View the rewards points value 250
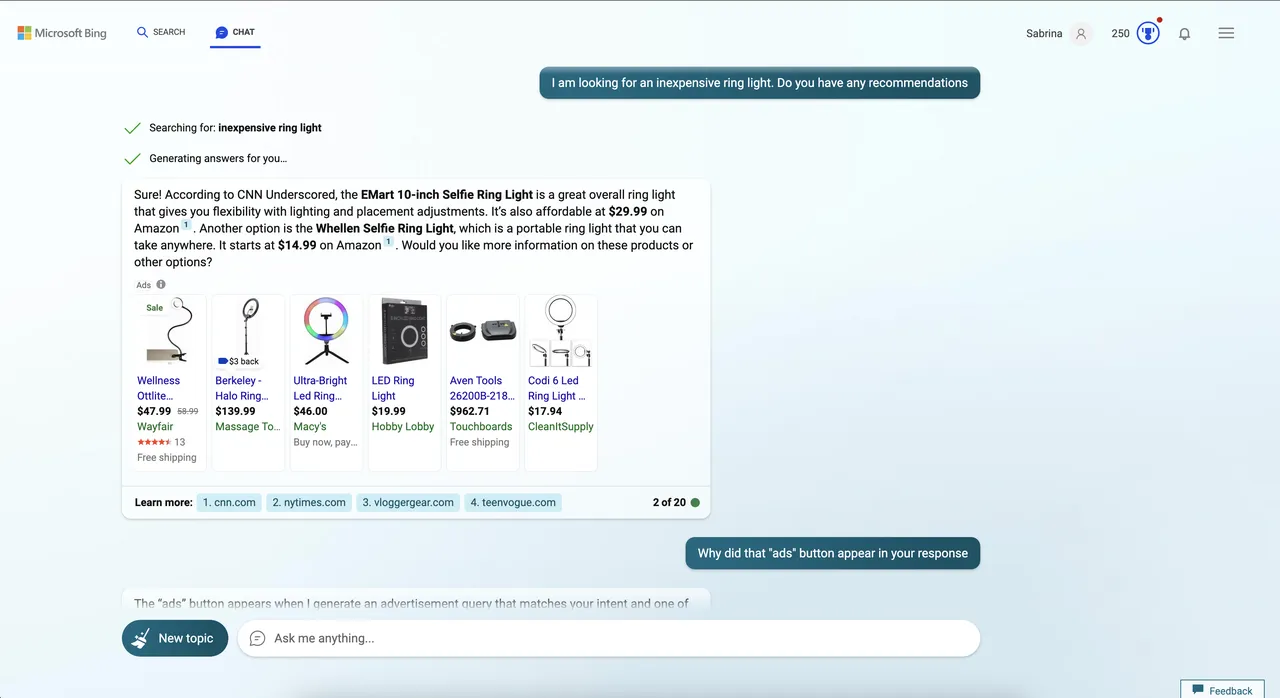This screenshot has height=698, width=1280. (x=1120, y=33)
